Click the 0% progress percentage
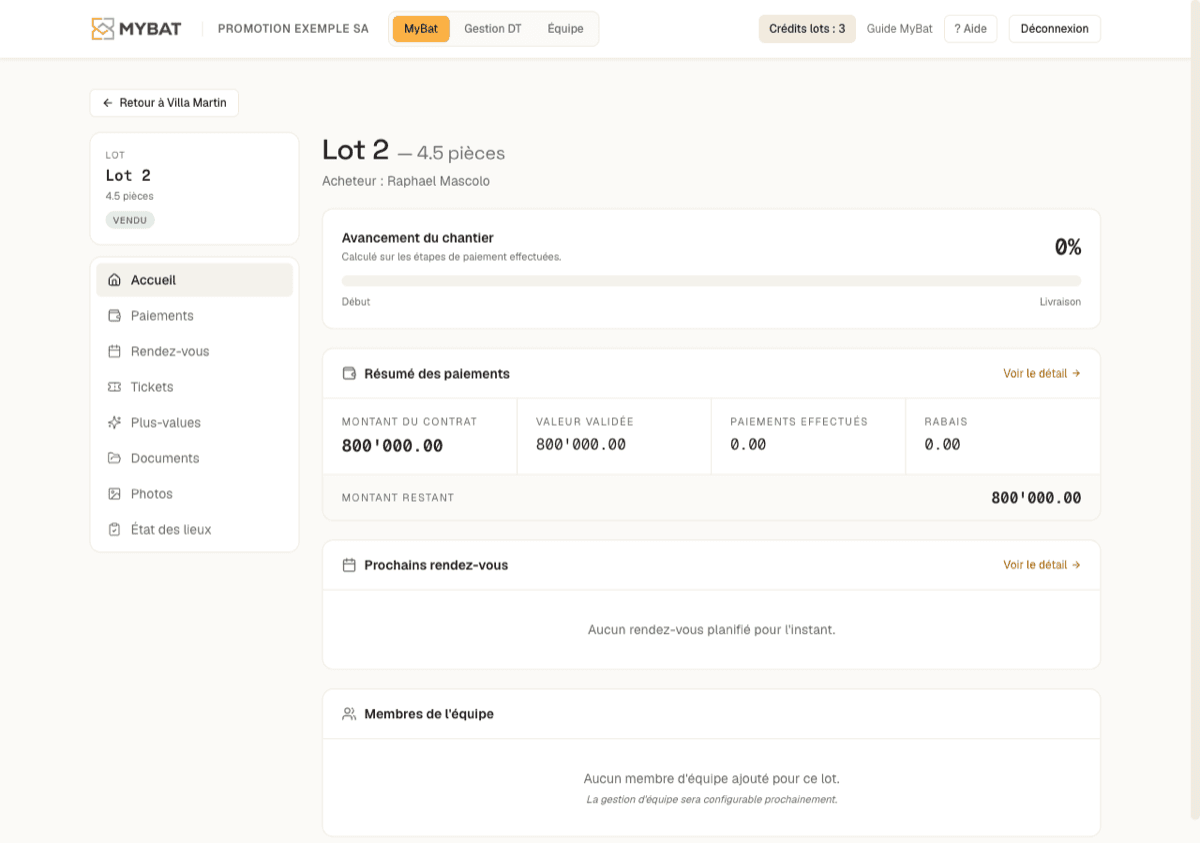Screen dimensions: 1200x843 click(x=1068, y=247)
